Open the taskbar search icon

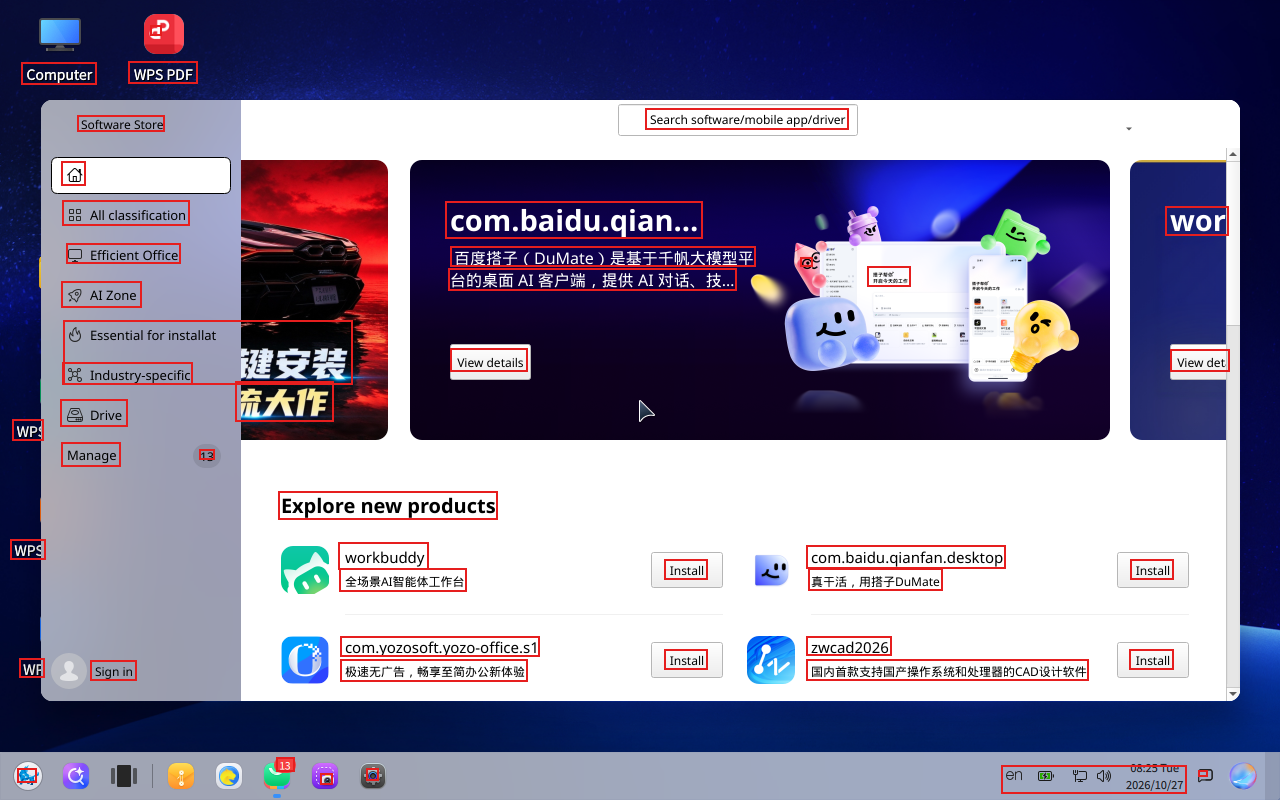click(76, 776)
